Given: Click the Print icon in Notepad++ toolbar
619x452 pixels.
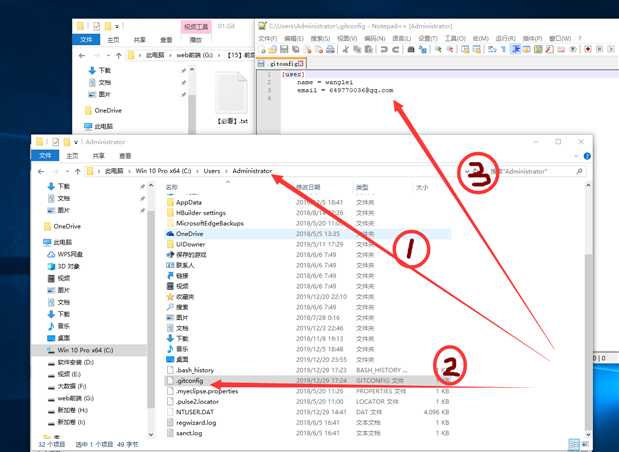Looking at the screenshot, I should pyautogui.click(x=330, y=49).
